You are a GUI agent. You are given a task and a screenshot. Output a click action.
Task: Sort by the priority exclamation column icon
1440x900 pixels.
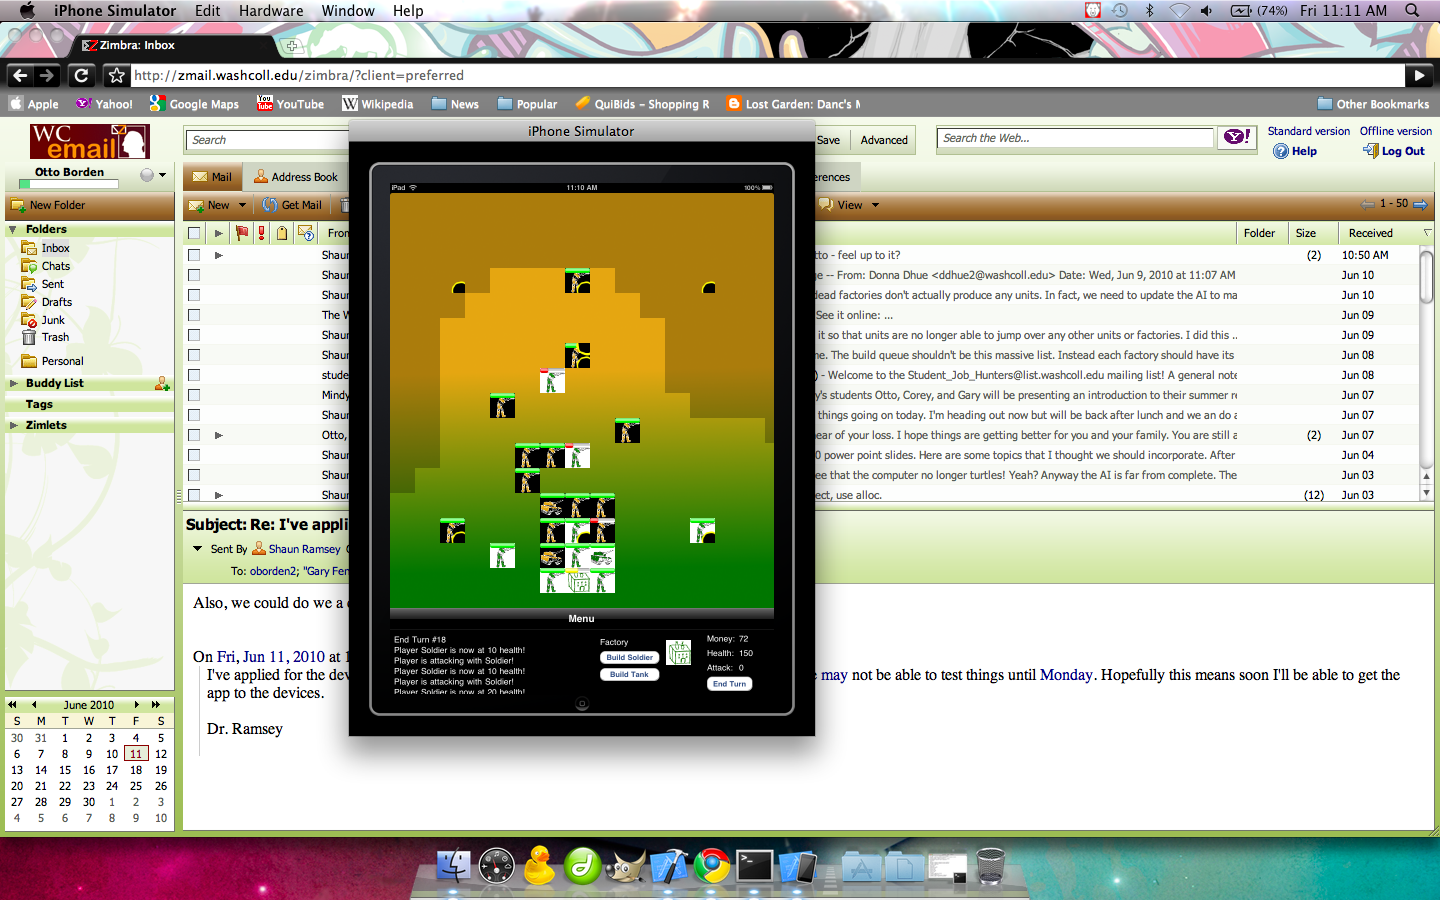(262, 233)
